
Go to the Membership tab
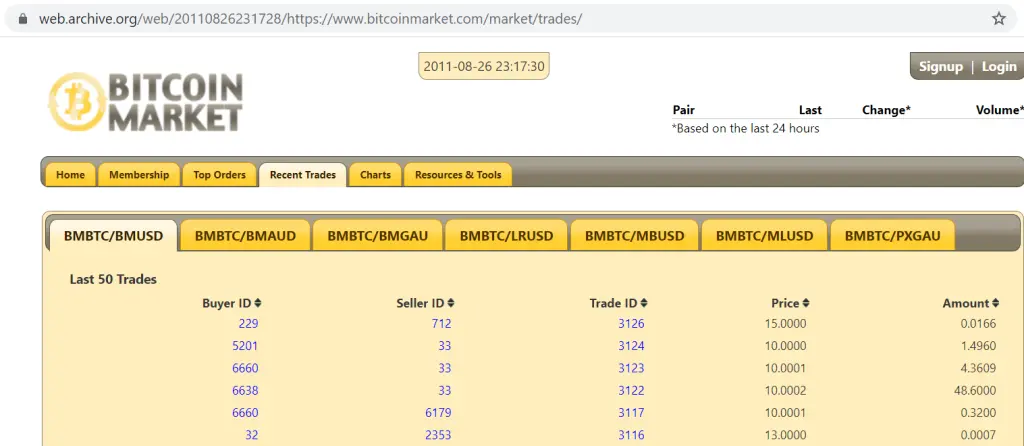[139, 175]
